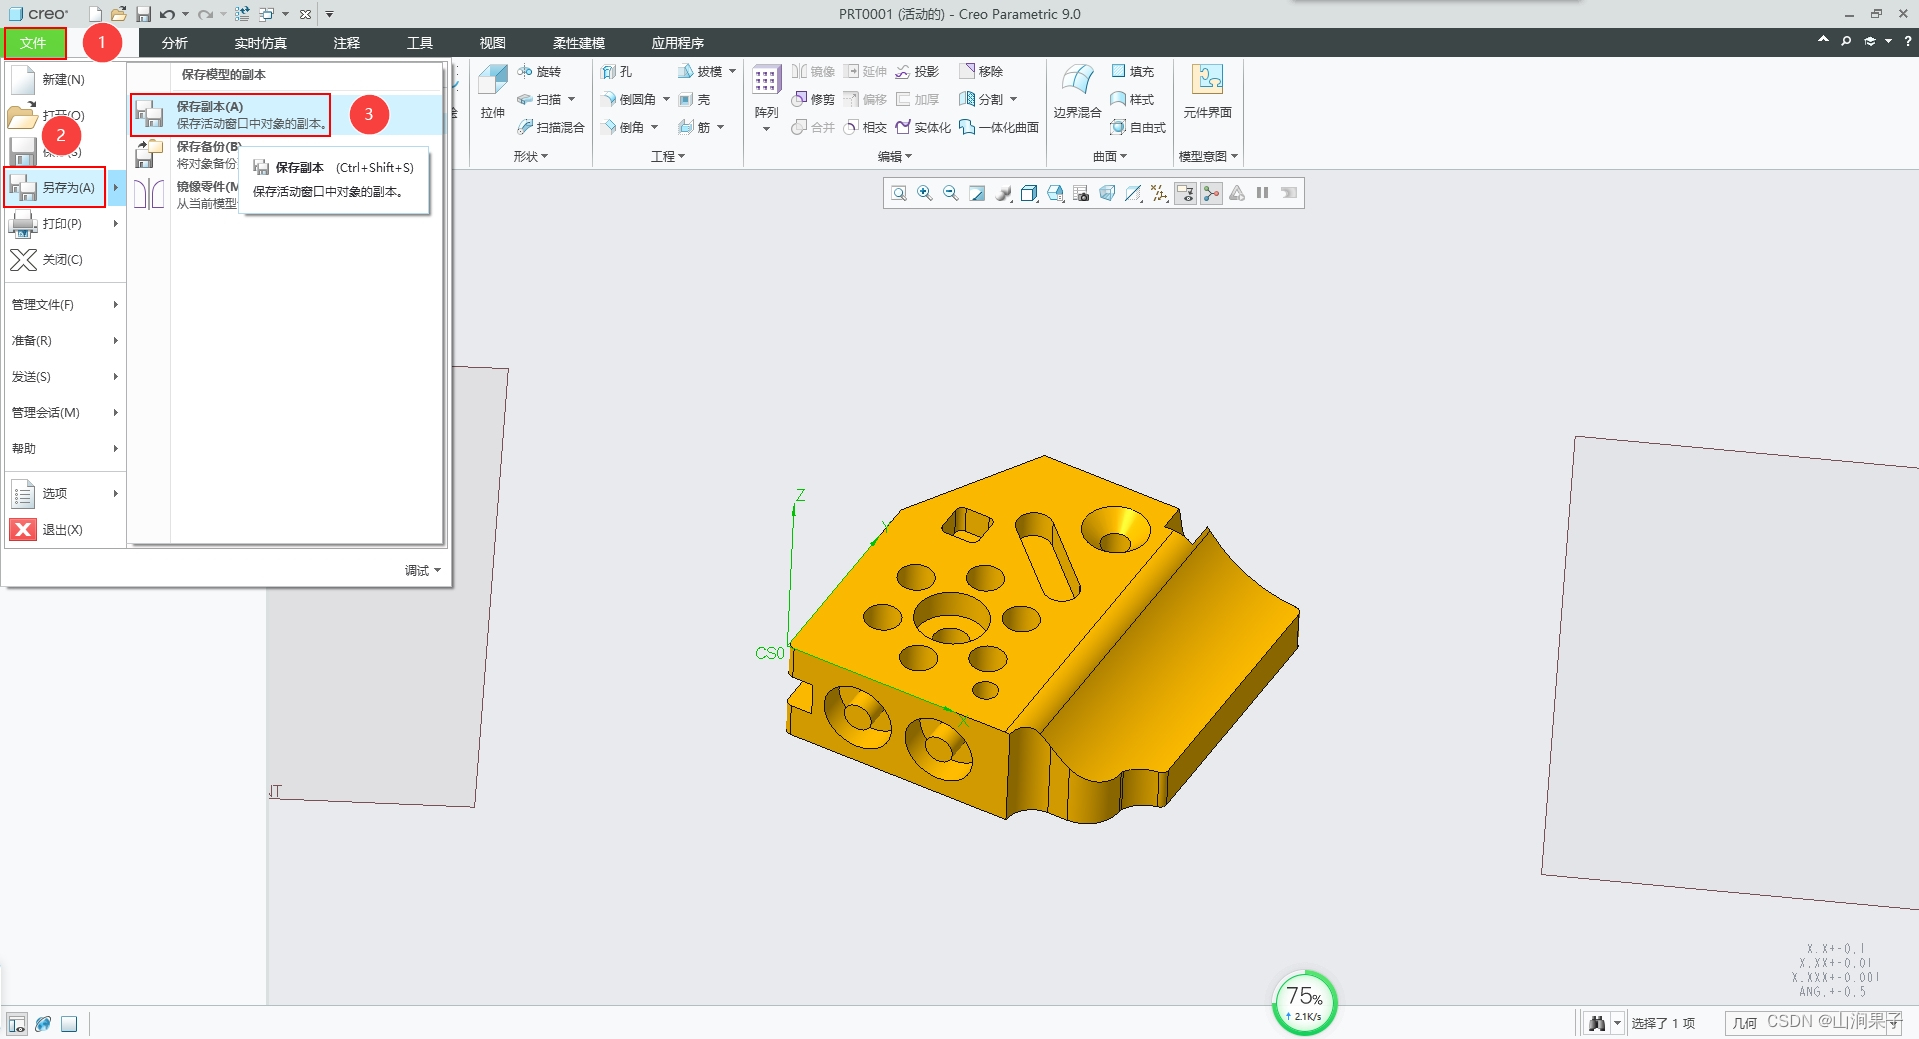The image size is (1919, 1039).
Task: Toggle the annotation display button in view toolbar
Action: [x=1185, y=193]
